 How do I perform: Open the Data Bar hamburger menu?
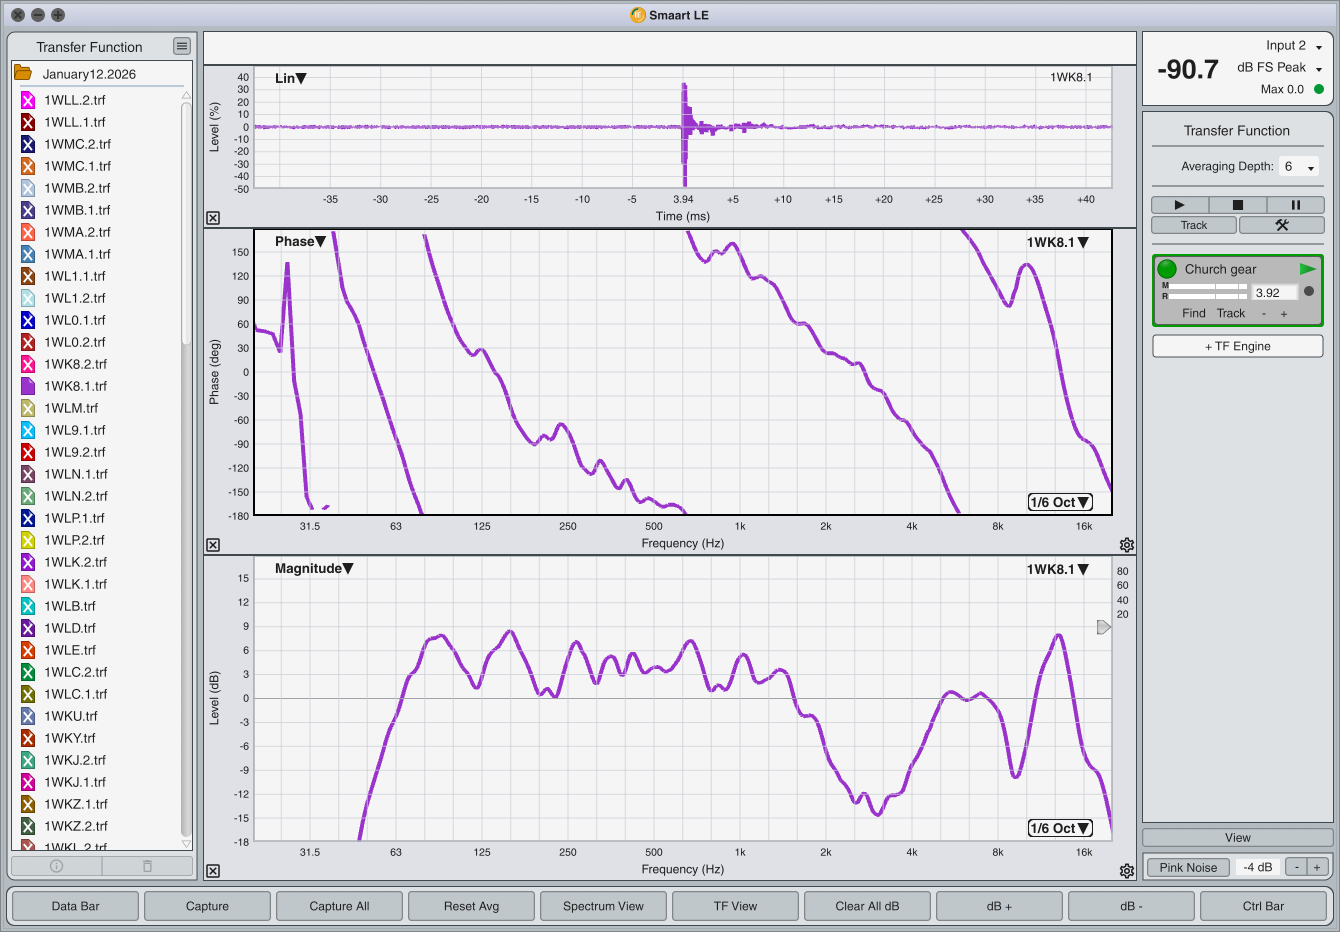pos(181,46)
